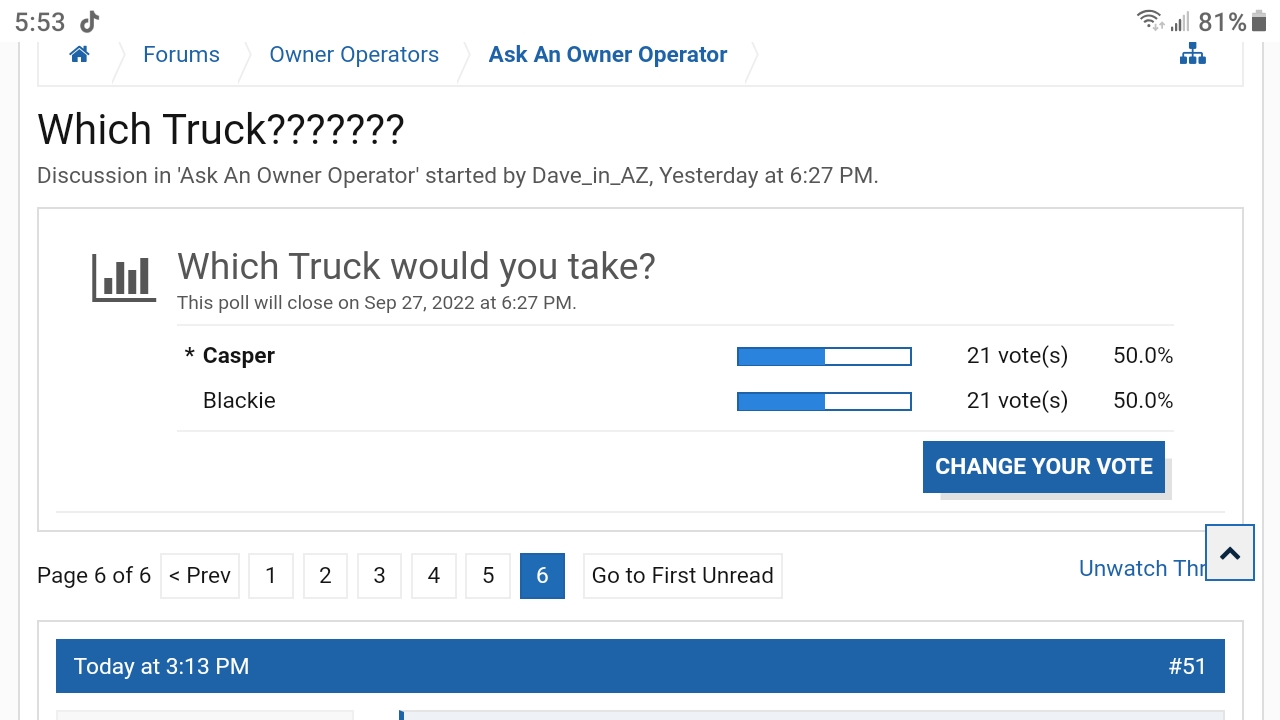Click the Change Your Vote button
1280x720 pixels.
1043,467
